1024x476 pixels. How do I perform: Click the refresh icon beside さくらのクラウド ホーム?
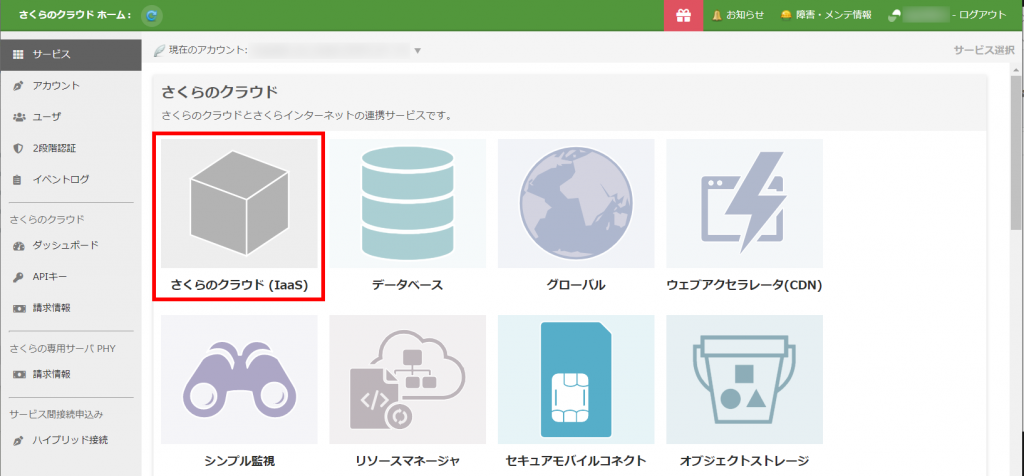tap(152, 16)
